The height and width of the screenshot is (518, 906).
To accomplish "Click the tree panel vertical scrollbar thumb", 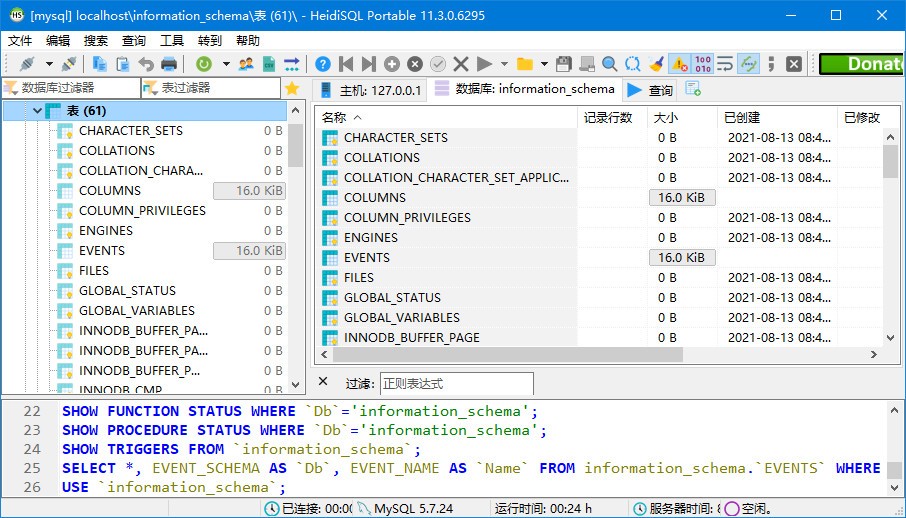I will click(296, 145).
